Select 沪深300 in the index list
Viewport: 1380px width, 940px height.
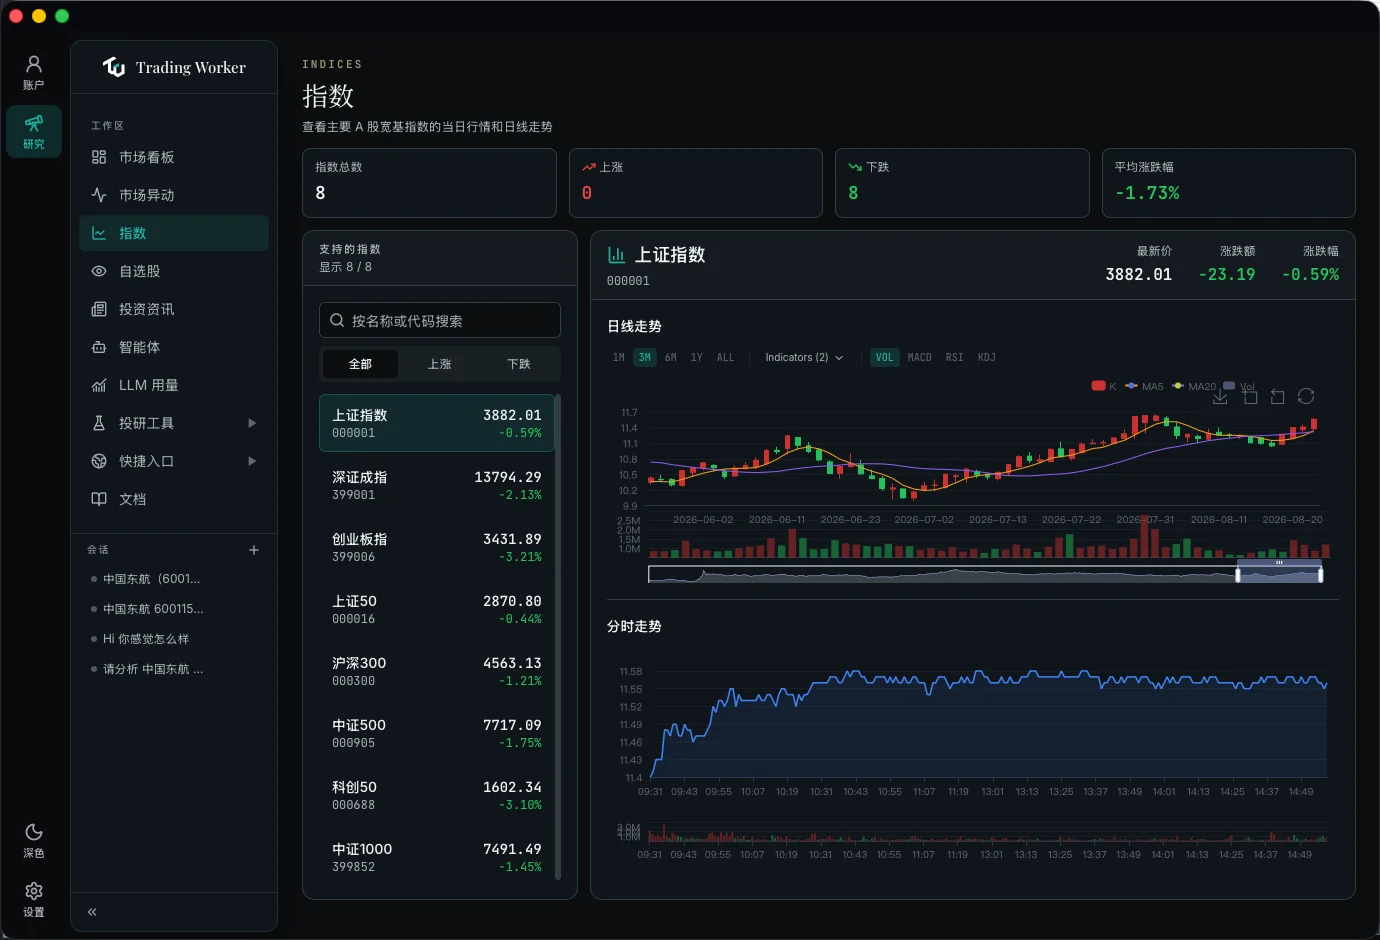click(x=437, y=671)
